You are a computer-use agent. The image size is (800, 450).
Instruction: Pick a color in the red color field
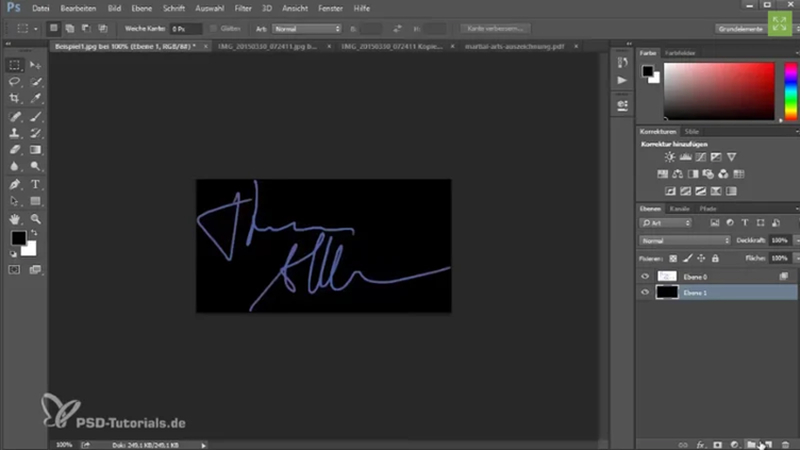pyautogui.click(x=719, y=91)
